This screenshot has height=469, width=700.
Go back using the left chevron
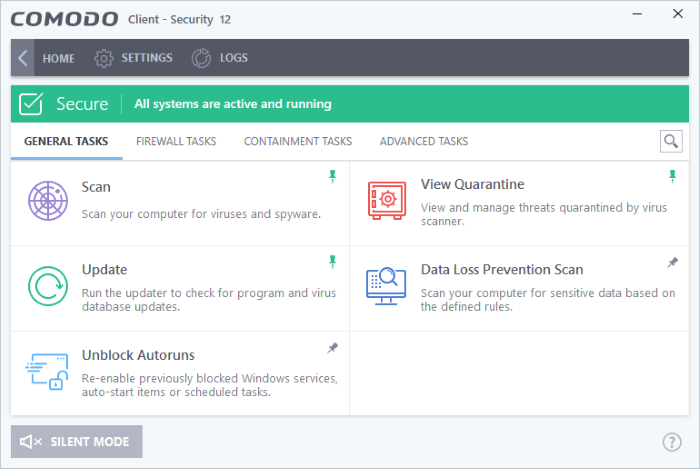coord(23,58)
